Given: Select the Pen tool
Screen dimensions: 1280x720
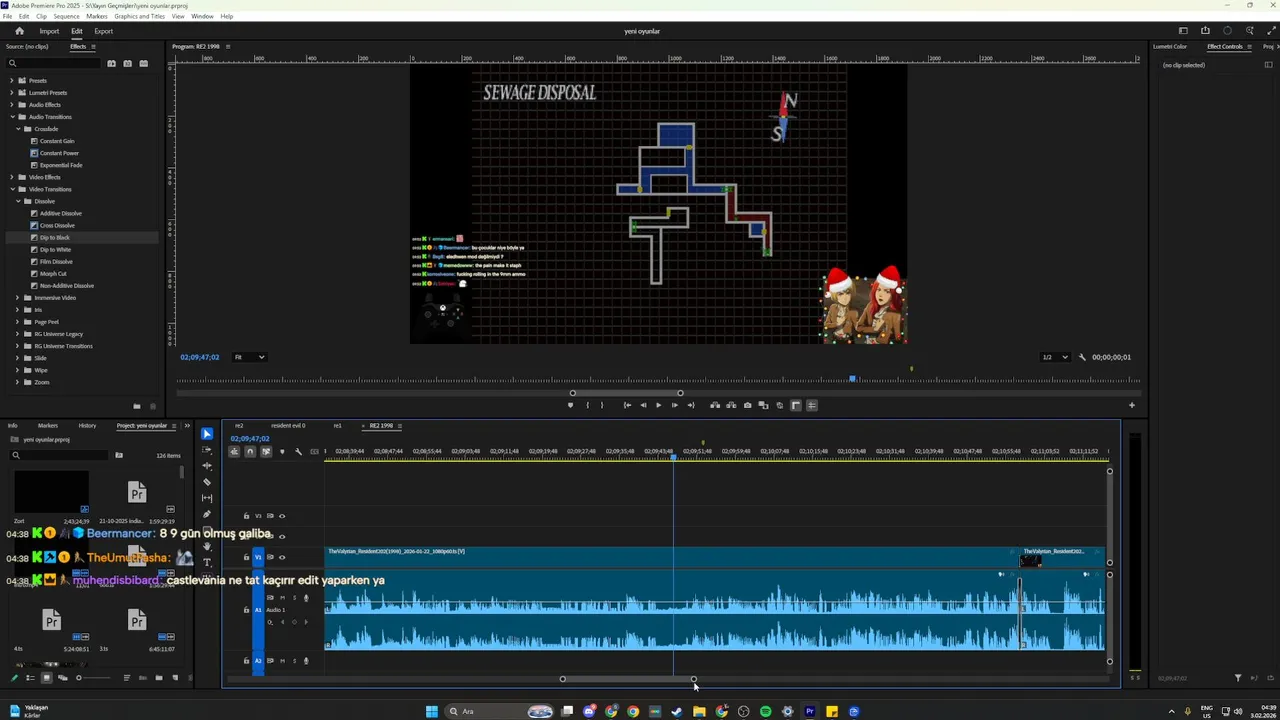Looking at the screenshot, I should point(207,514).
